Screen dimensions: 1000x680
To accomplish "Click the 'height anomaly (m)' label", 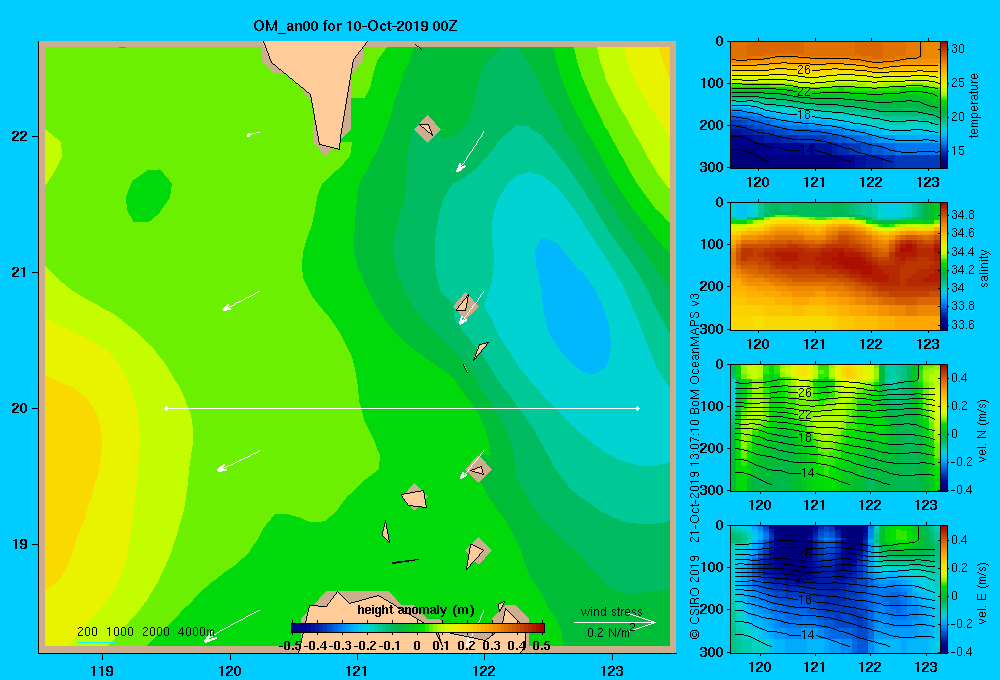I will click(416, 610).
